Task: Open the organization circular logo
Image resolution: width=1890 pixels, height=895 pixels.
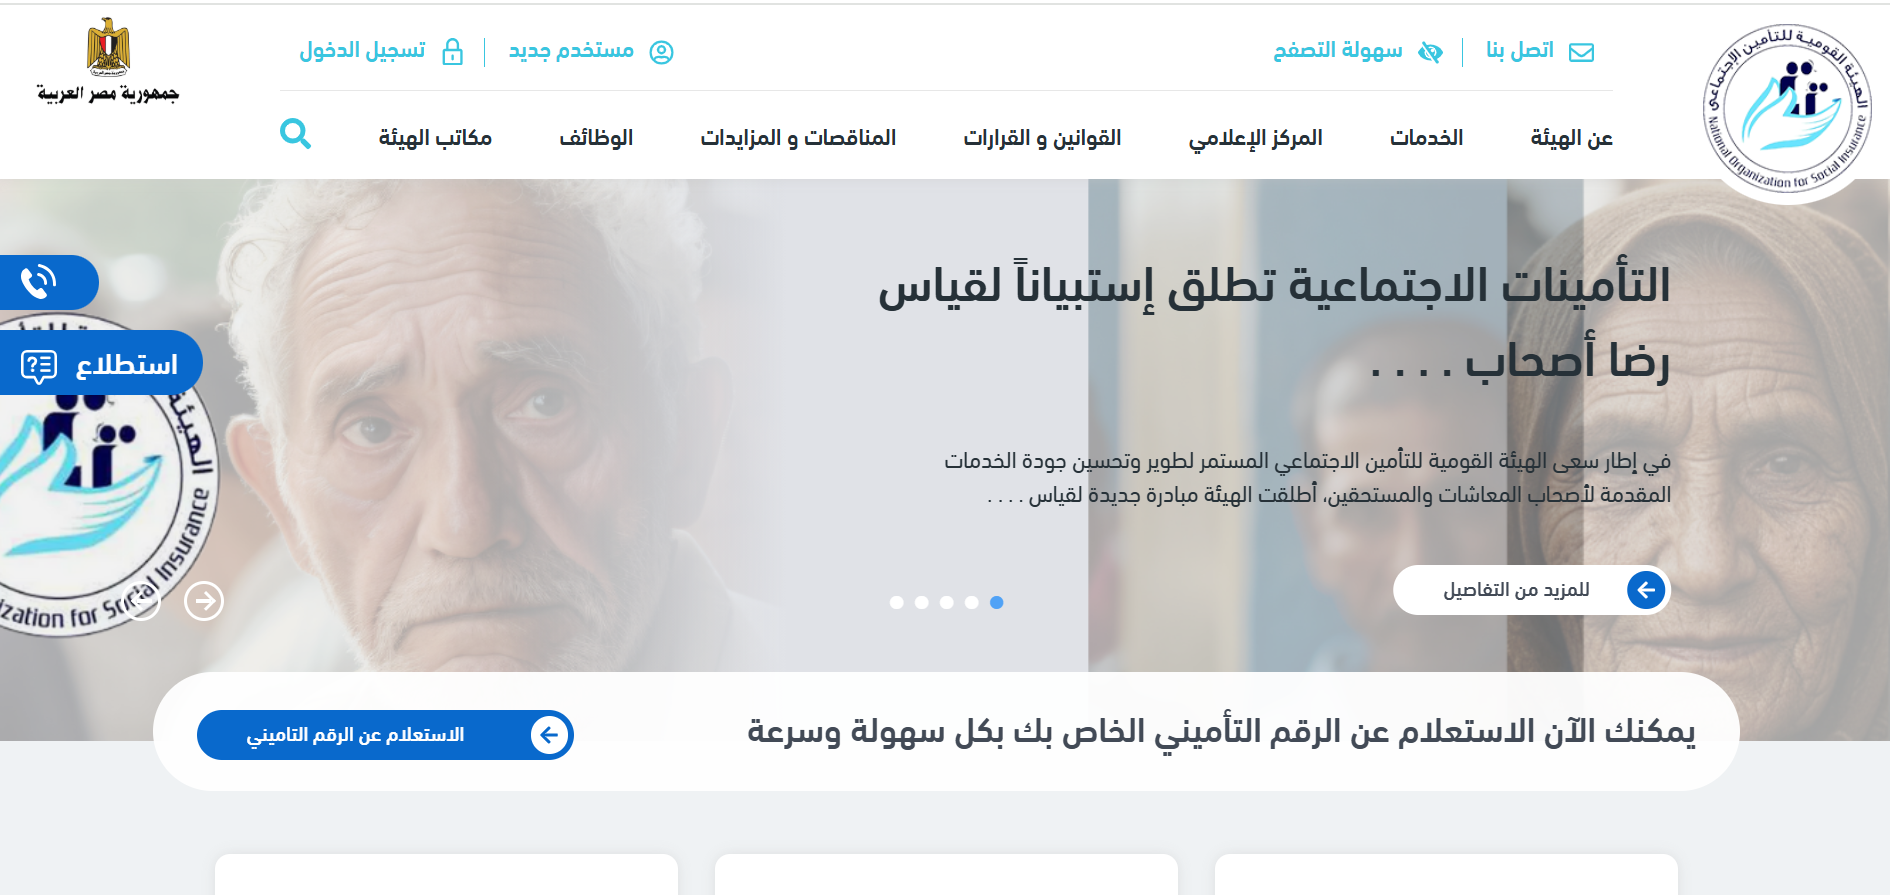Action: point(1787,108)
